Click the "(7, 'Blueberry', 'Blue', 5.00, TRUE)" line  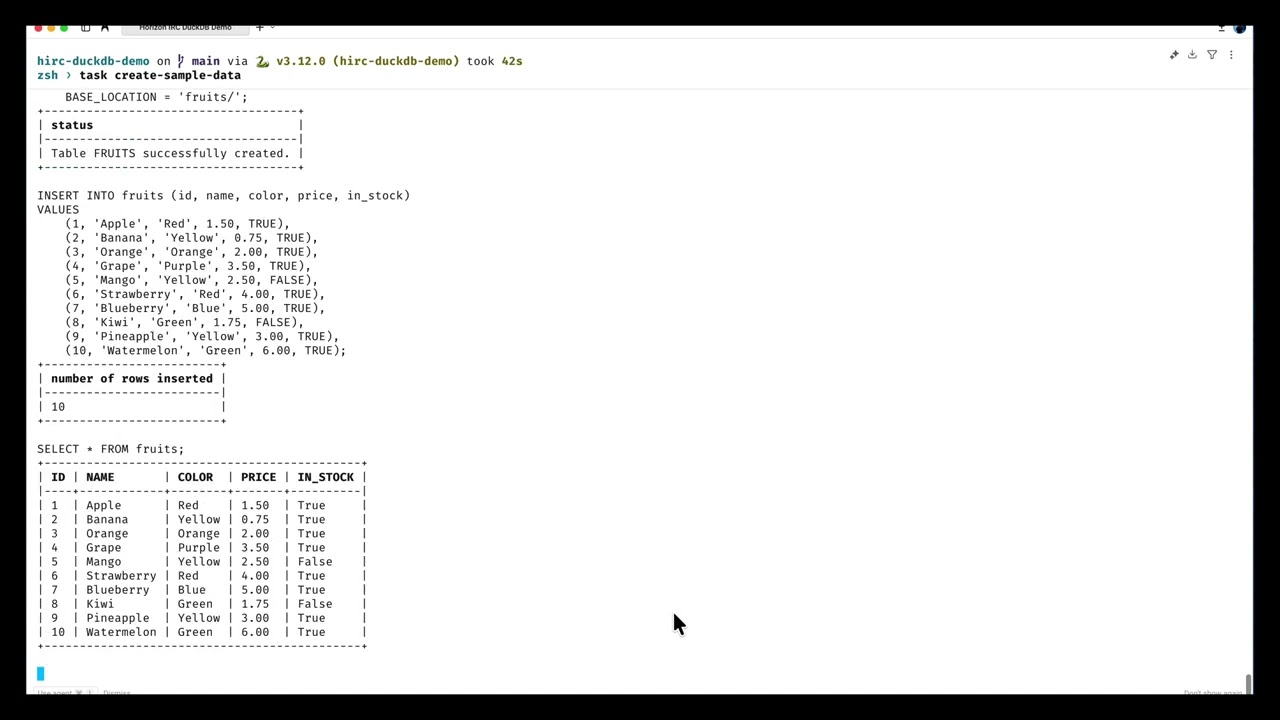(195, 308)
